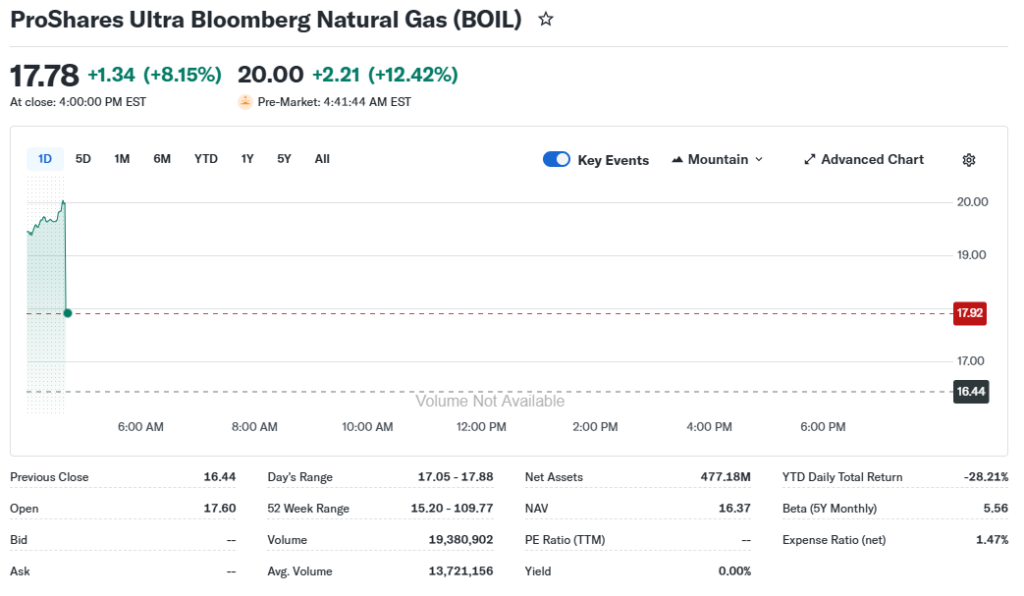Screen dimensions: 1024x596
Task: Click the star icon to follow BOIL
Action: pyautogui.click(x=546, y=19)
